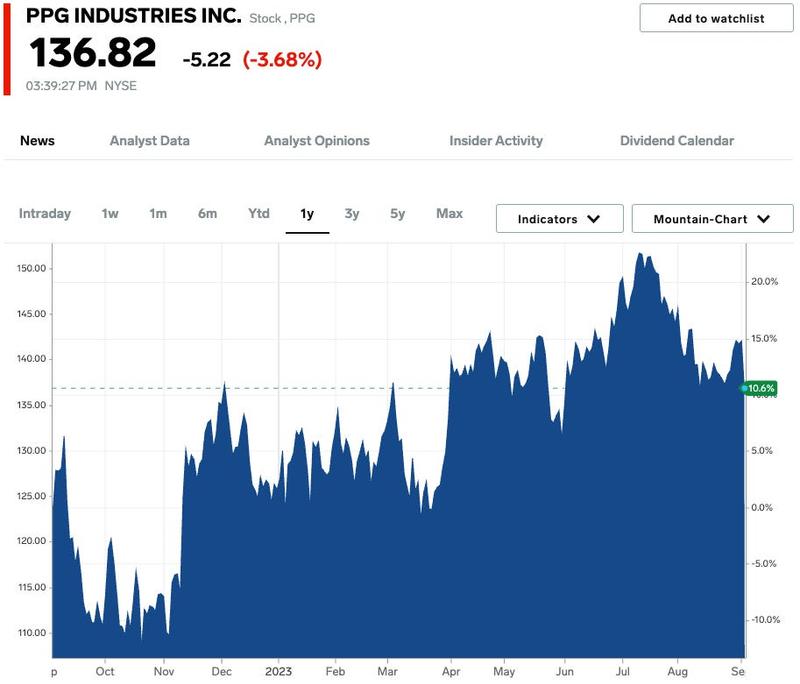Click the Dec label on time axis
The height and width of the screenshot is (684, 800).
click(x=221, y=671)
